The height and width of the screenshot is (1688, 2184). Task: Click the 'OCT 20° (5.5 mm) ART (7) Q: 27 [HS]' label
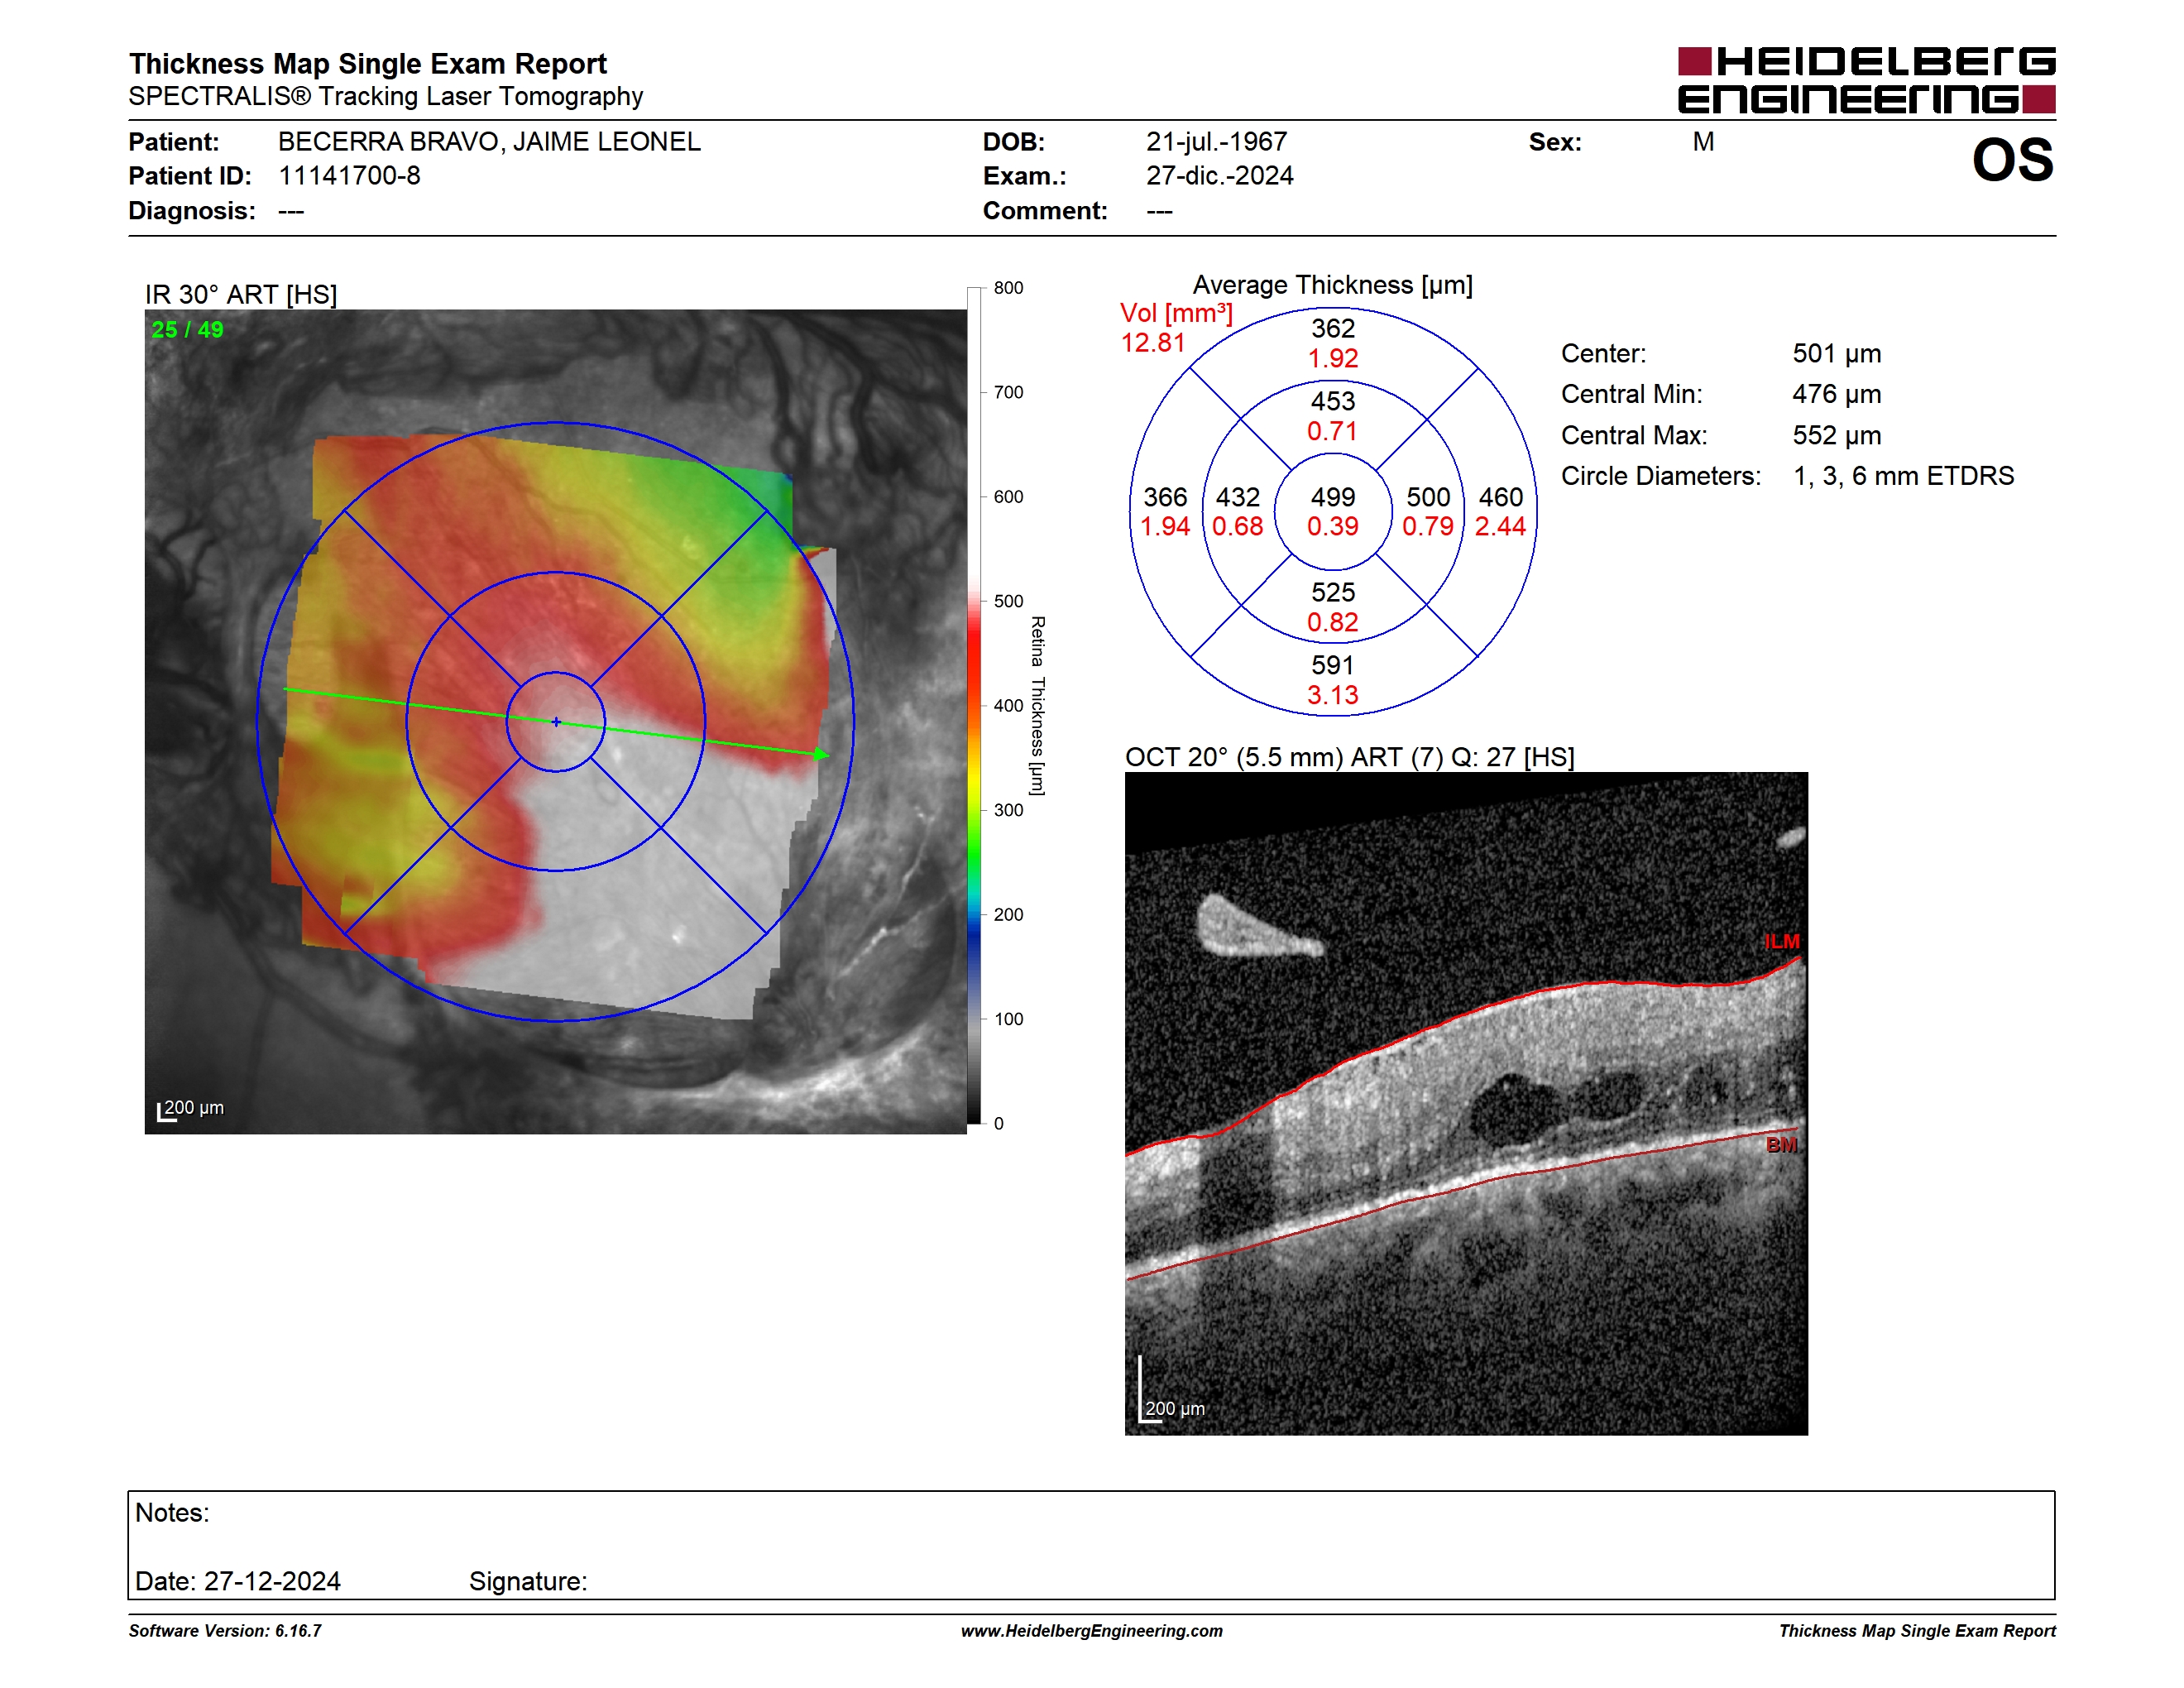tap(1349, 757)
